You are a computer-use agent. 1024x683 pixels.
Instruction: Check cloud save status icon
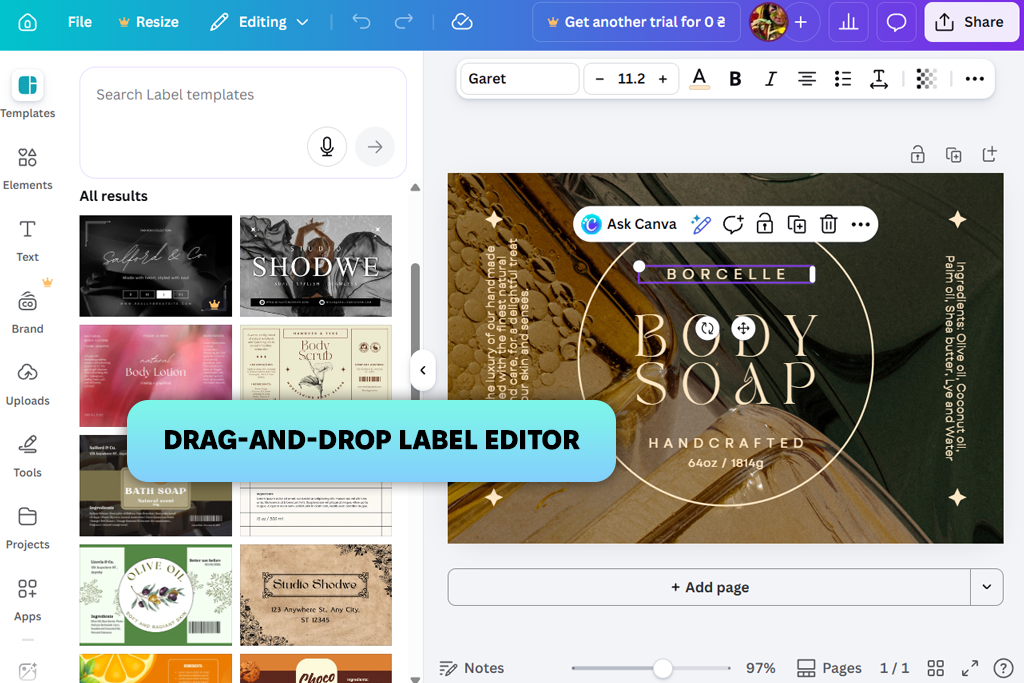pyautogui.click(x=462, y=22)
